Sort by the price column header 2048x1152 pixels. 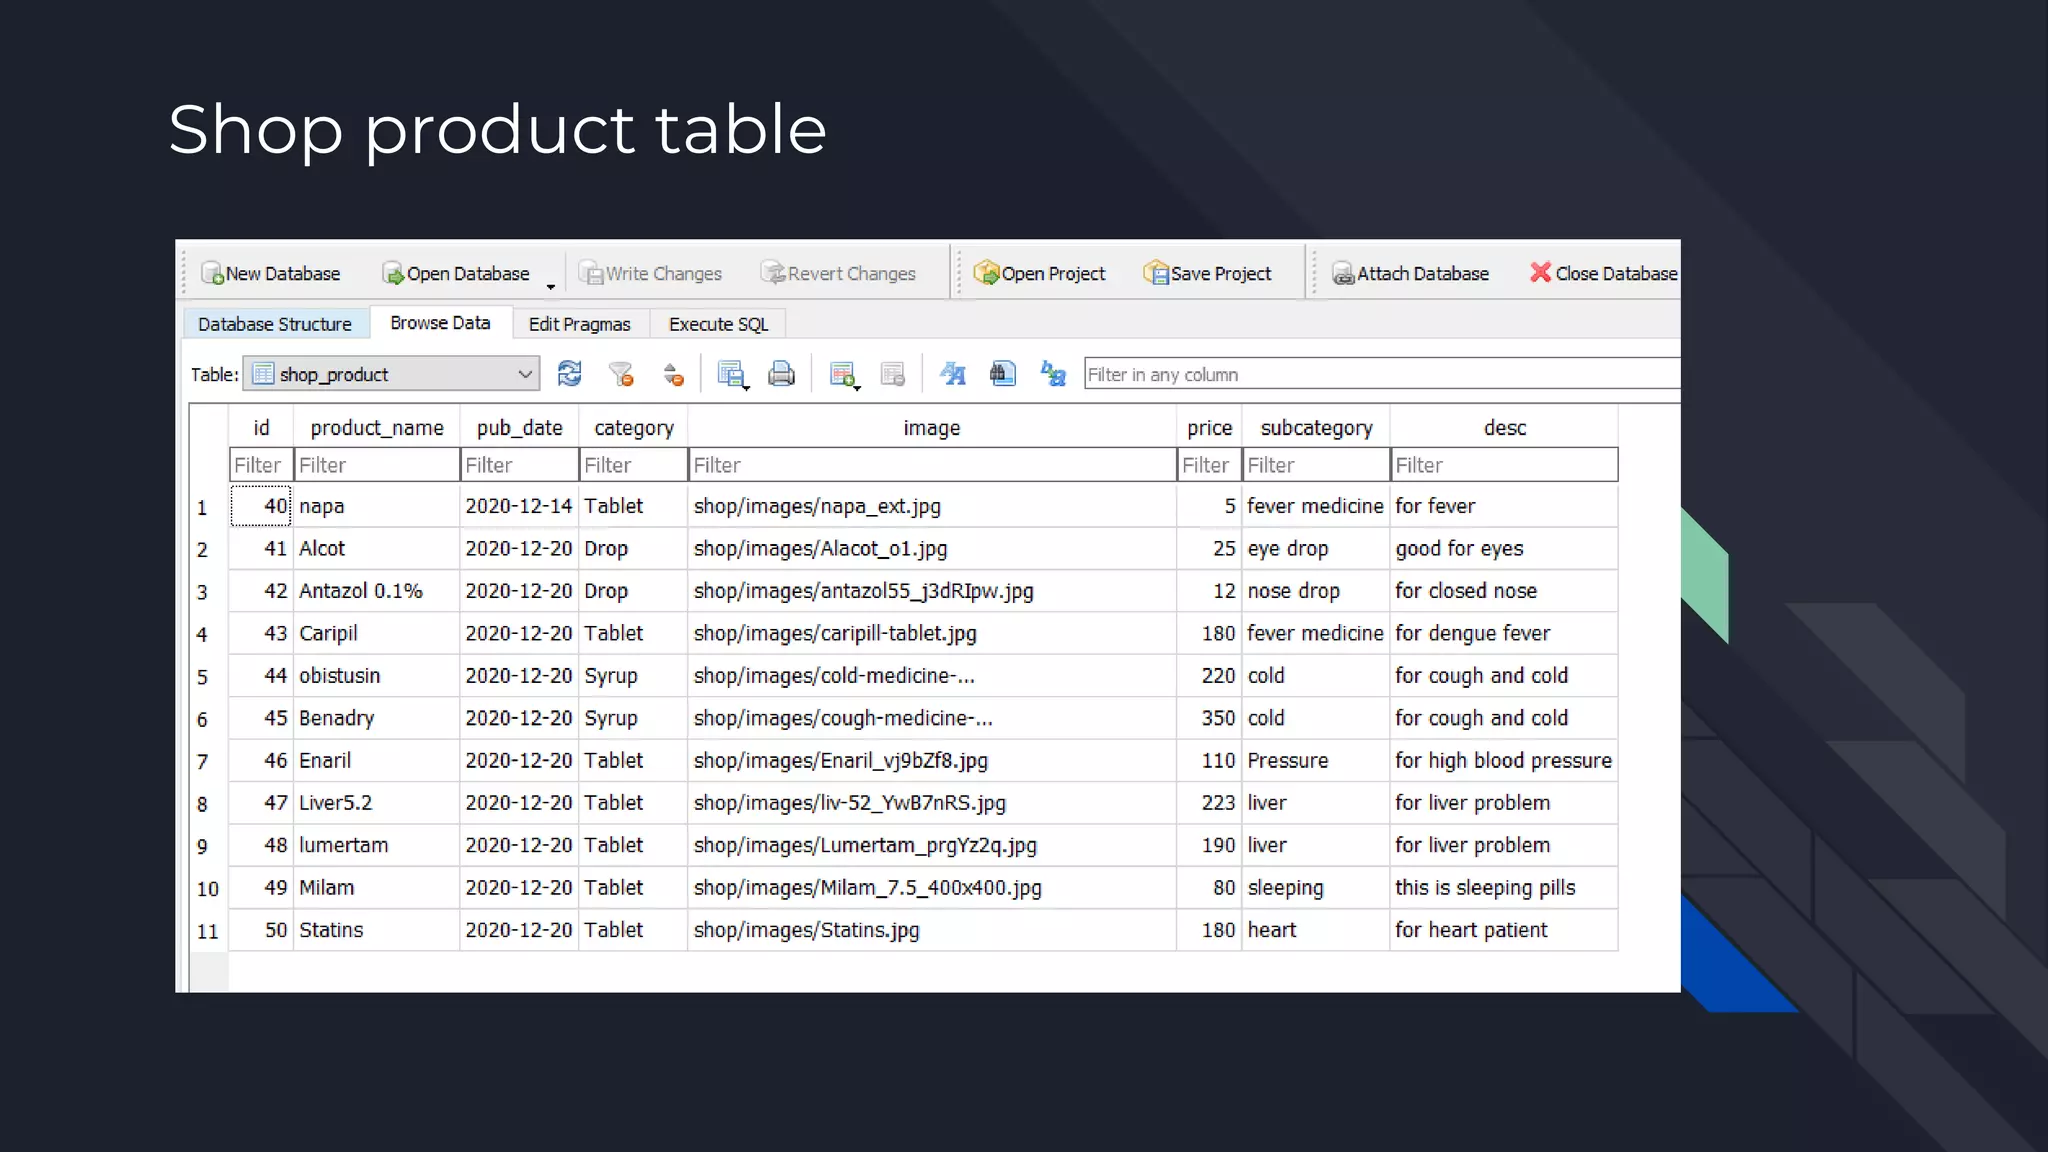1209,428
